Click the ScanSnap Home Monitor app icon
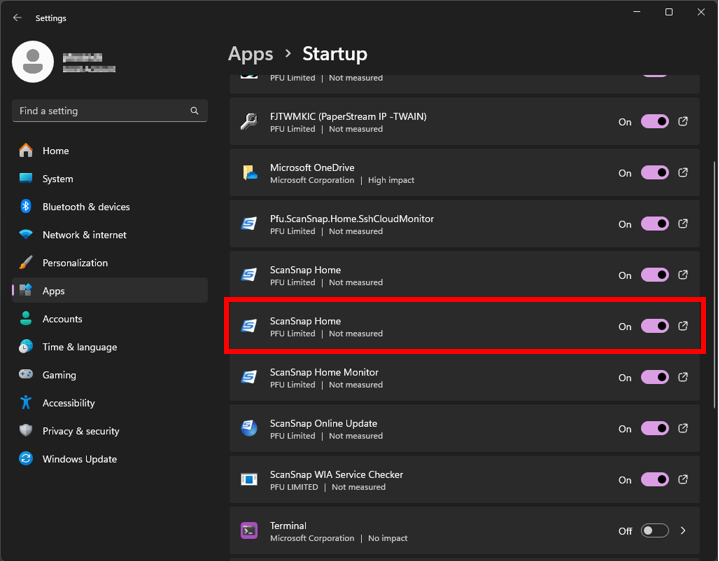 [249, 378]
